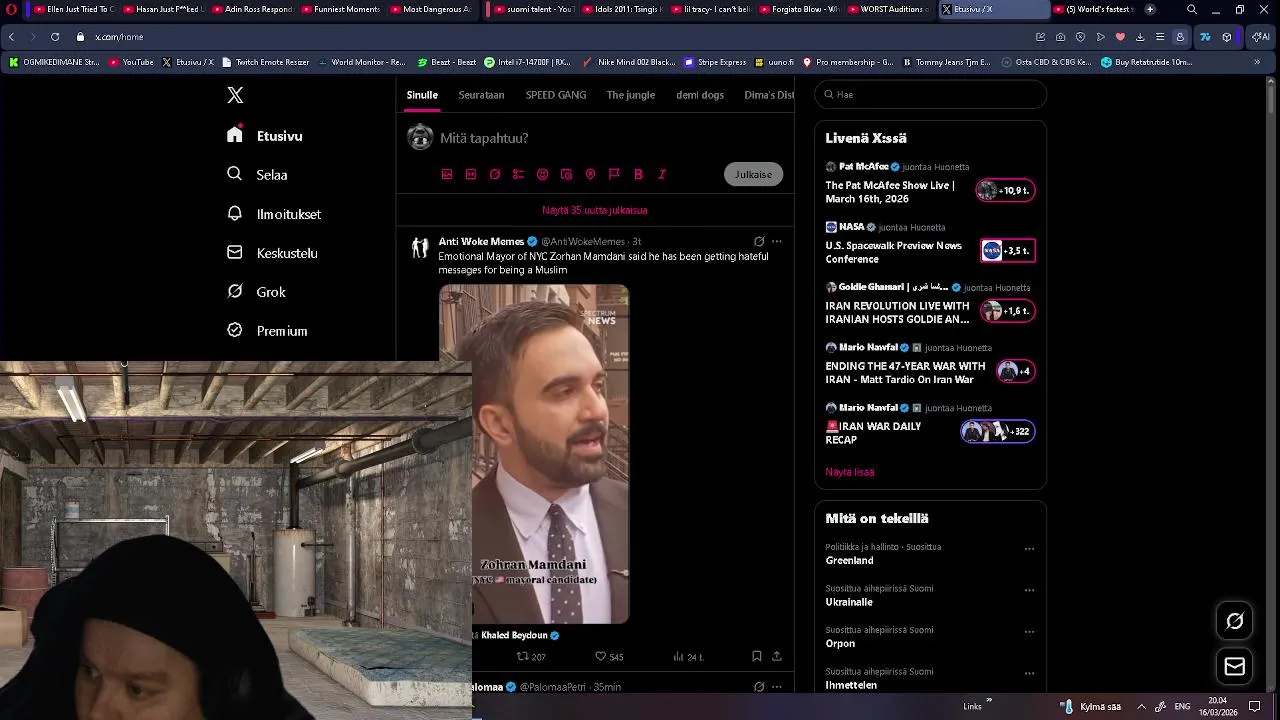Open Grok from the sidebar
1280x720 pixels.
(x=256, y=292)
